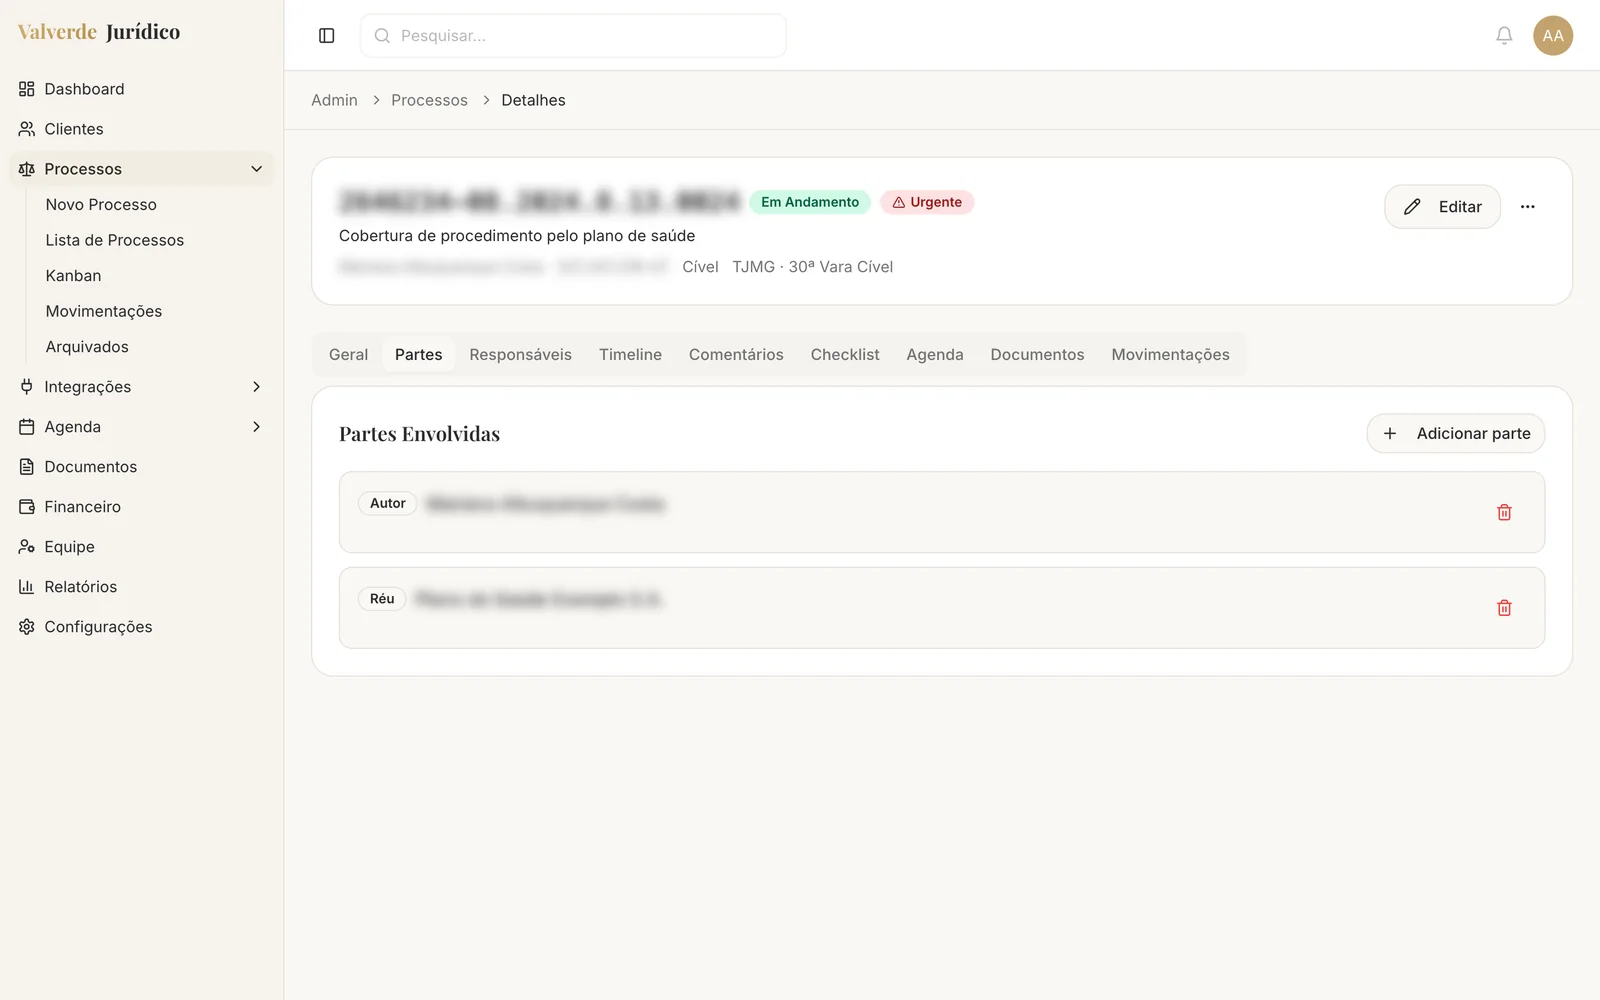Viewport: 1600px width, 1000px height.
Task: Delete the Réu party with trash icon
Action: (x=1504, y=608)
